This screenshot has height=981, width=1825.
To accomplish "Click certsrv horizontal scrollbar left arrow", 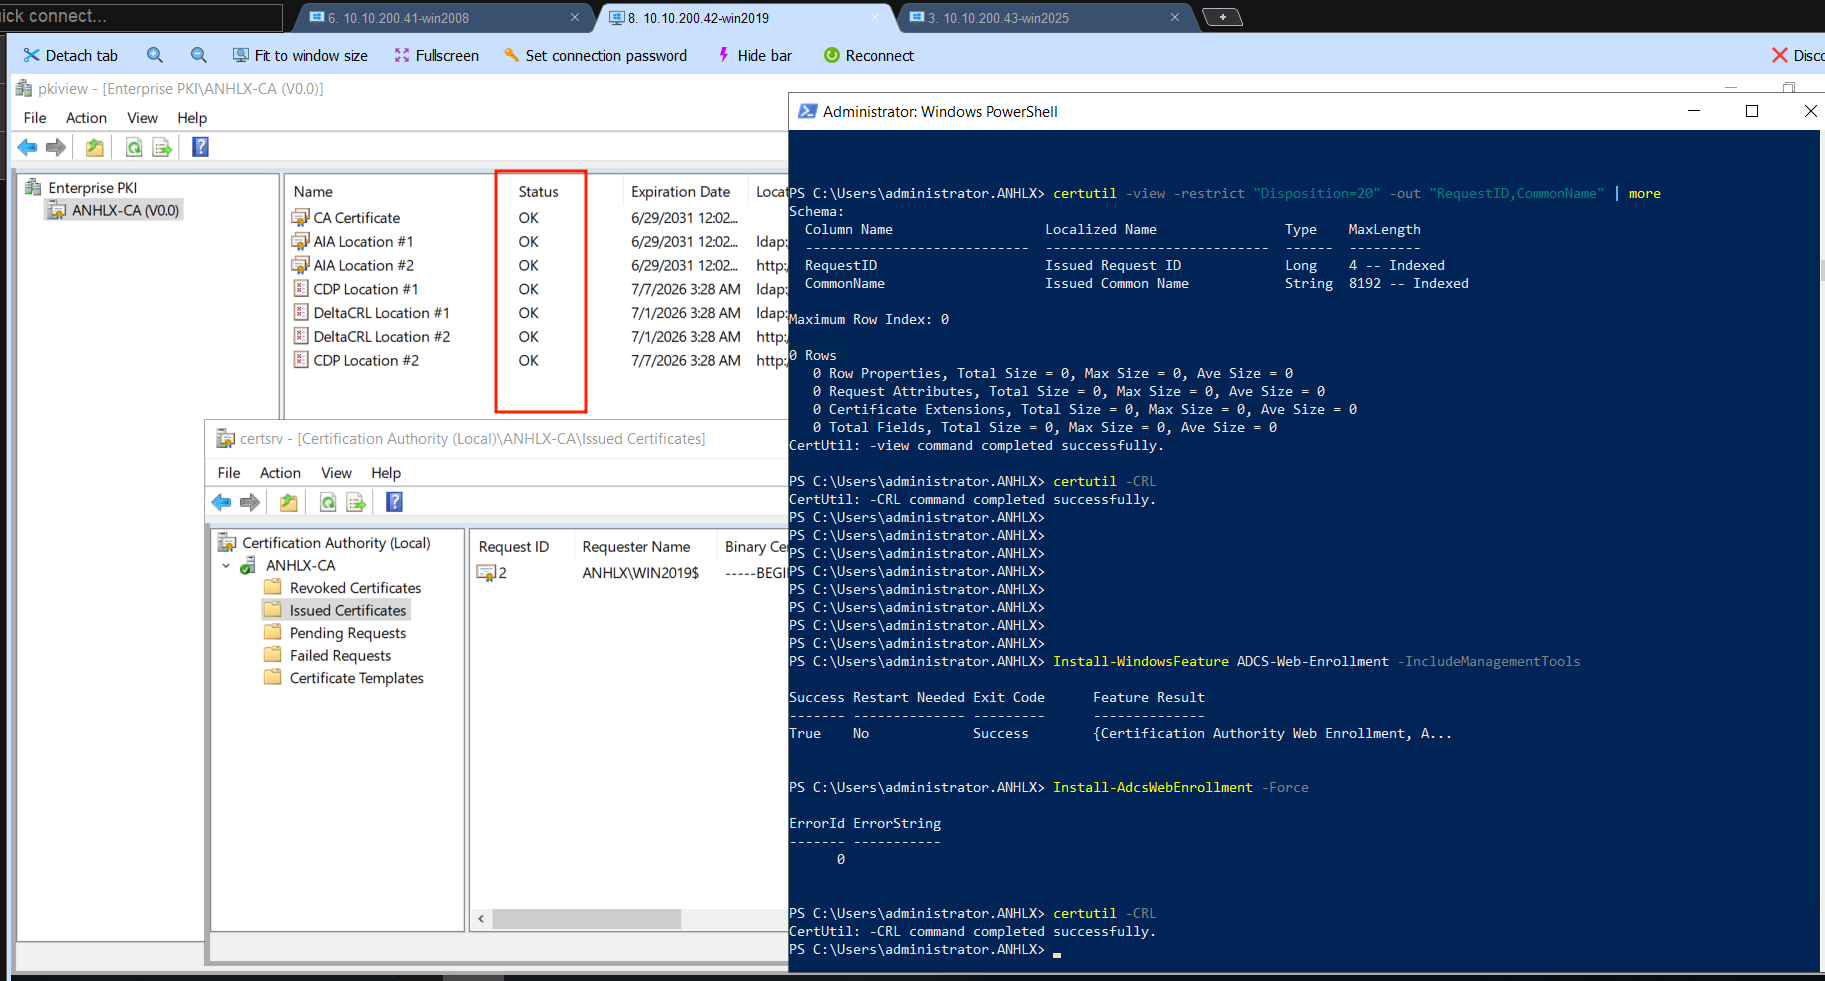I will [481, 919].
